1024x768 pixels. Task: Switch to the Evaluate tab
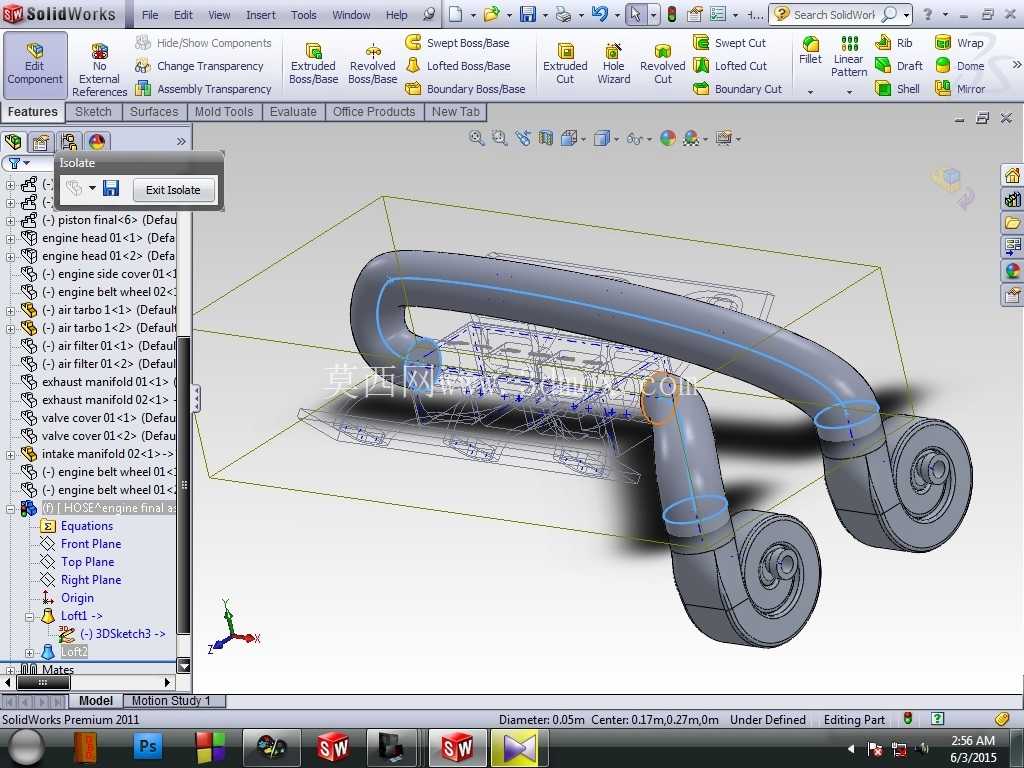coord(293,112)
